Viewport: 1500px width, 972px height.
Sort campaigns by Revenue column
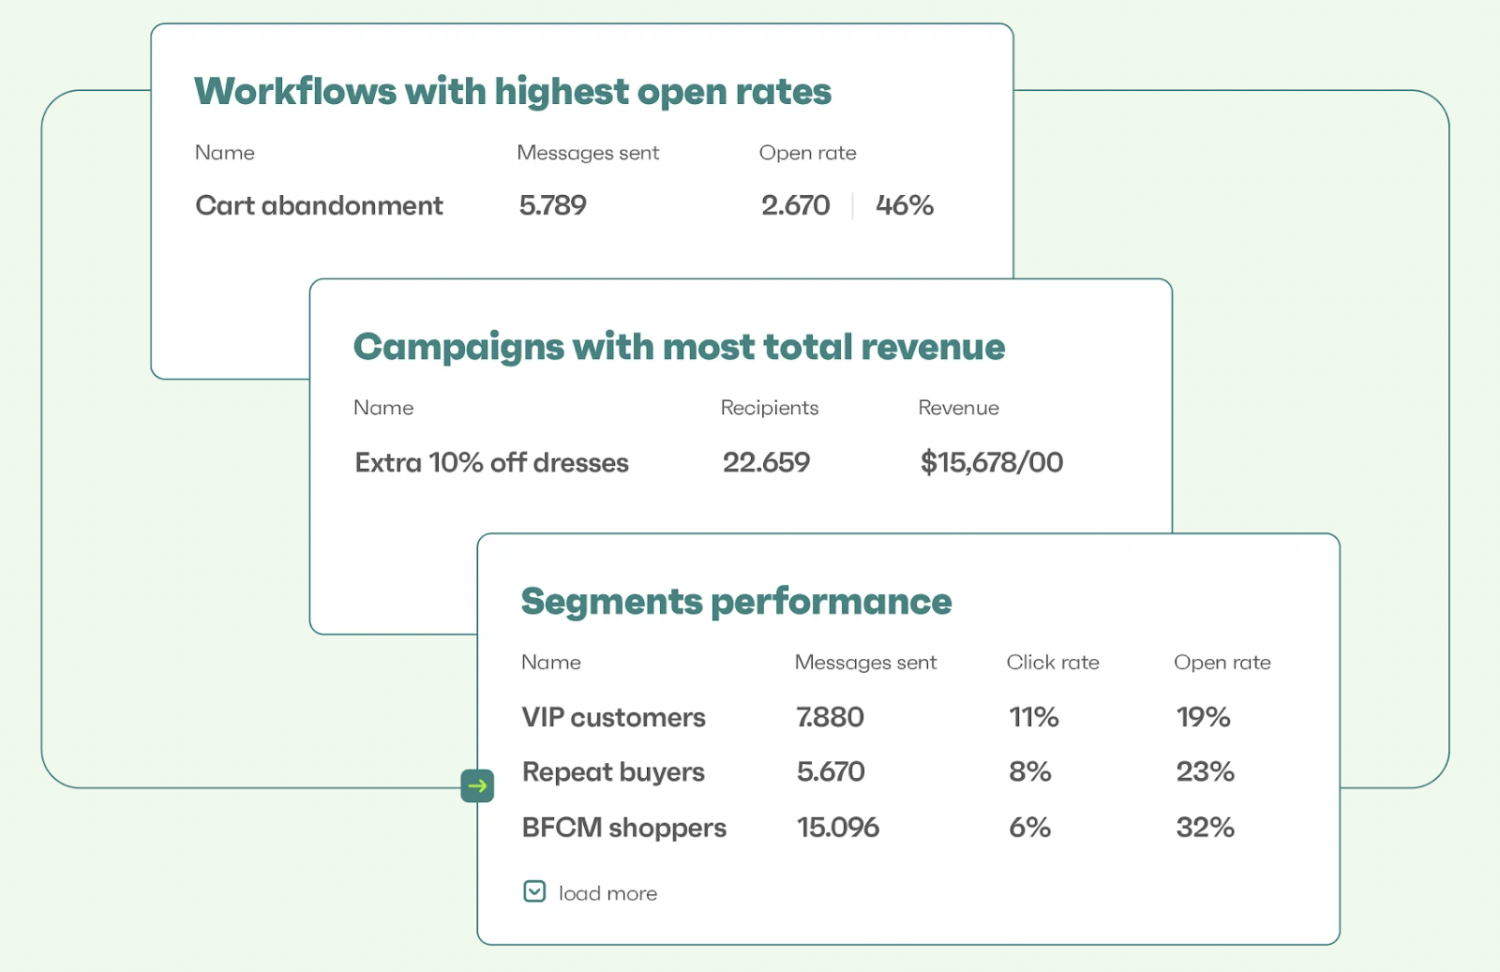958,408
